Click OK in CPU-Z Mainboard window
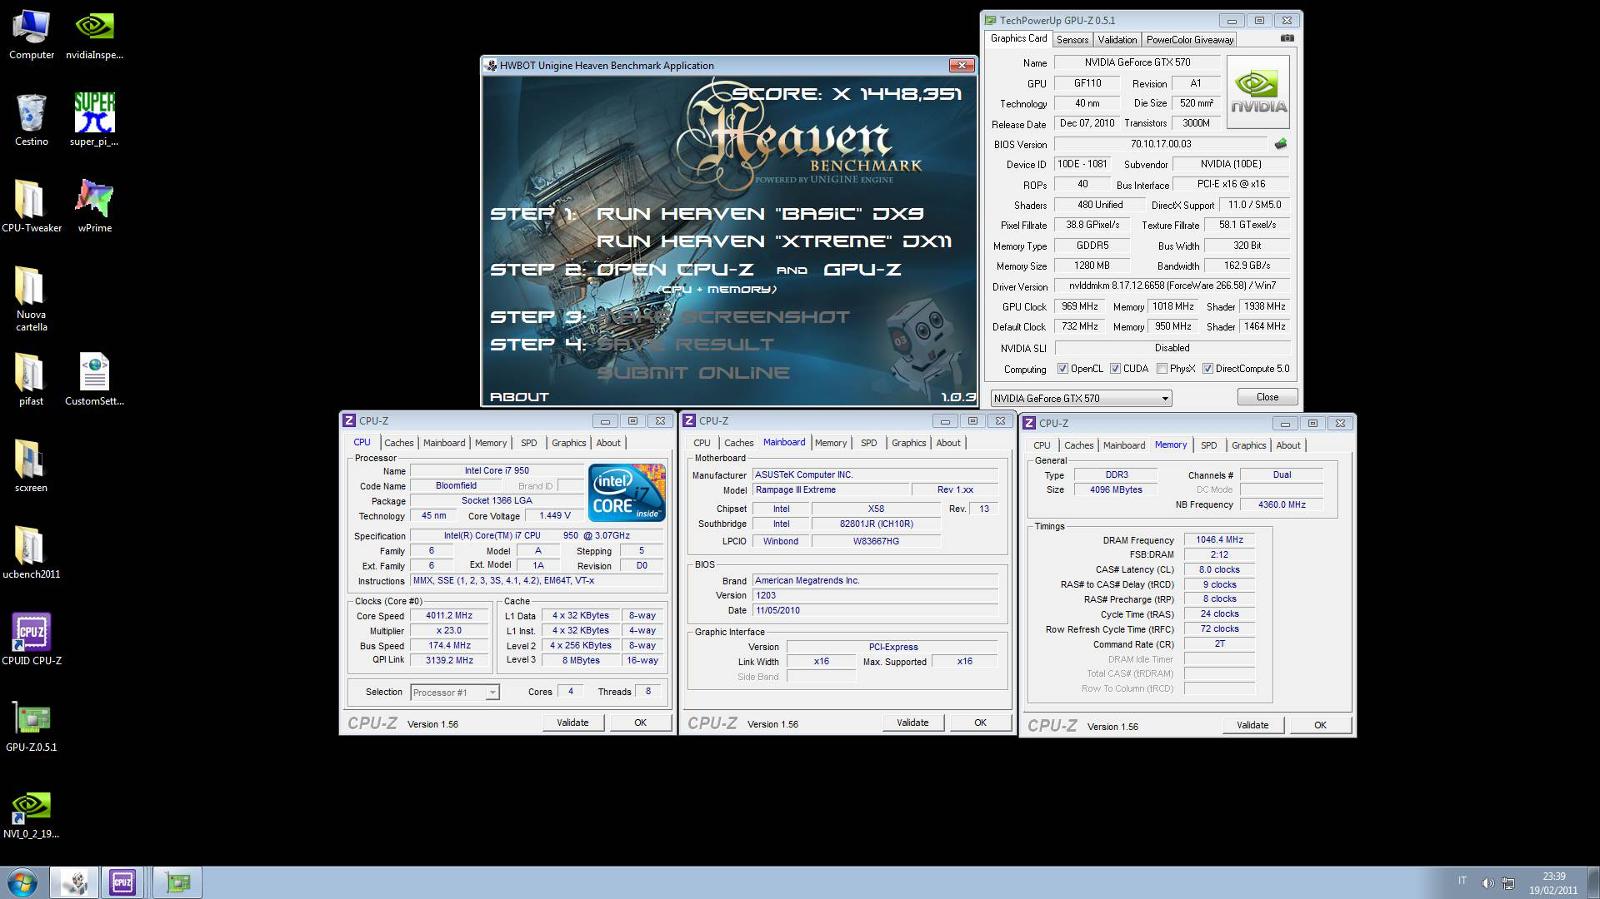The height and width of the screenshot is (899, 1600). pyautogui.click(x=980, y=722)
